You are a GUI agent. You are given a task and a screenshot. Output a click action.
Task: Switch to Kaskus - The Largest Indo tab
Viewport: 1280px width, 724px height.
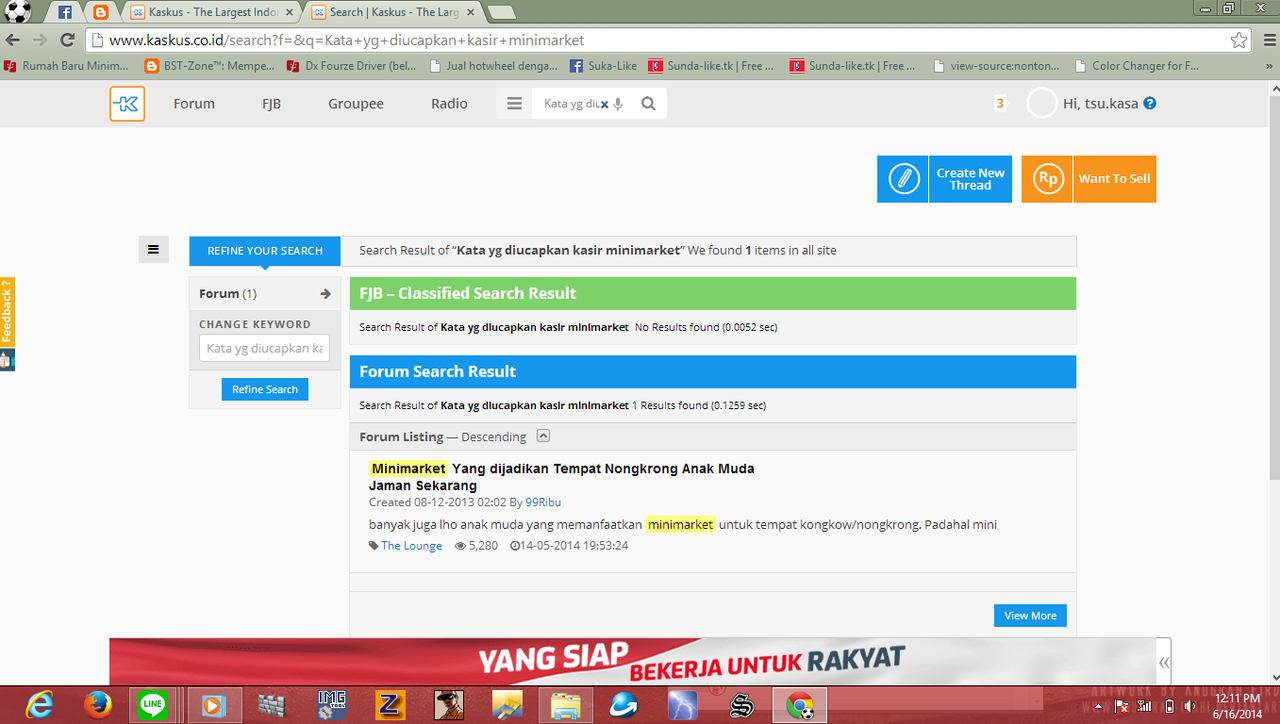210,12
